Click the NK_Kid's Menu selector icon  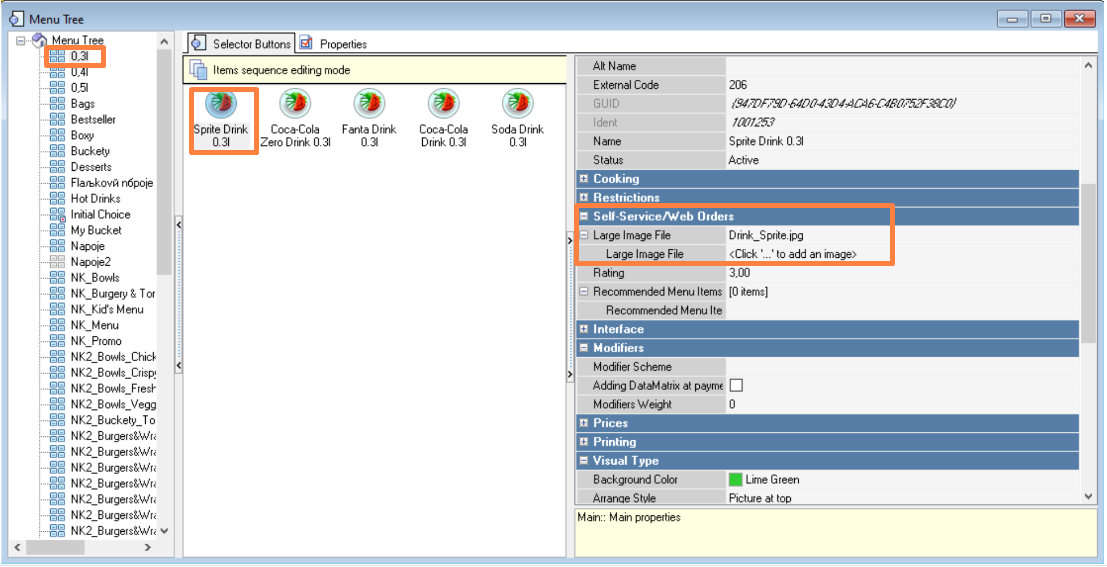(x=57, y=309)
